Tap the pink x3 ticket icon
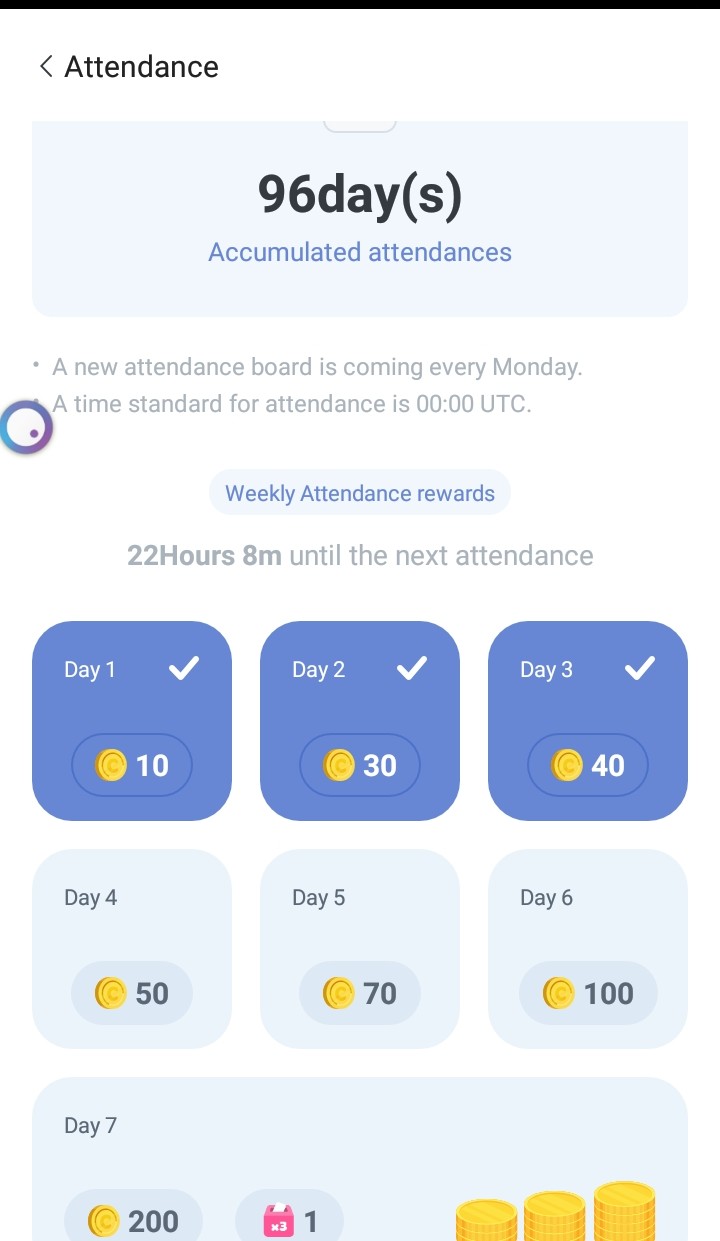The image size is (720, 1241). point(278,1221)
